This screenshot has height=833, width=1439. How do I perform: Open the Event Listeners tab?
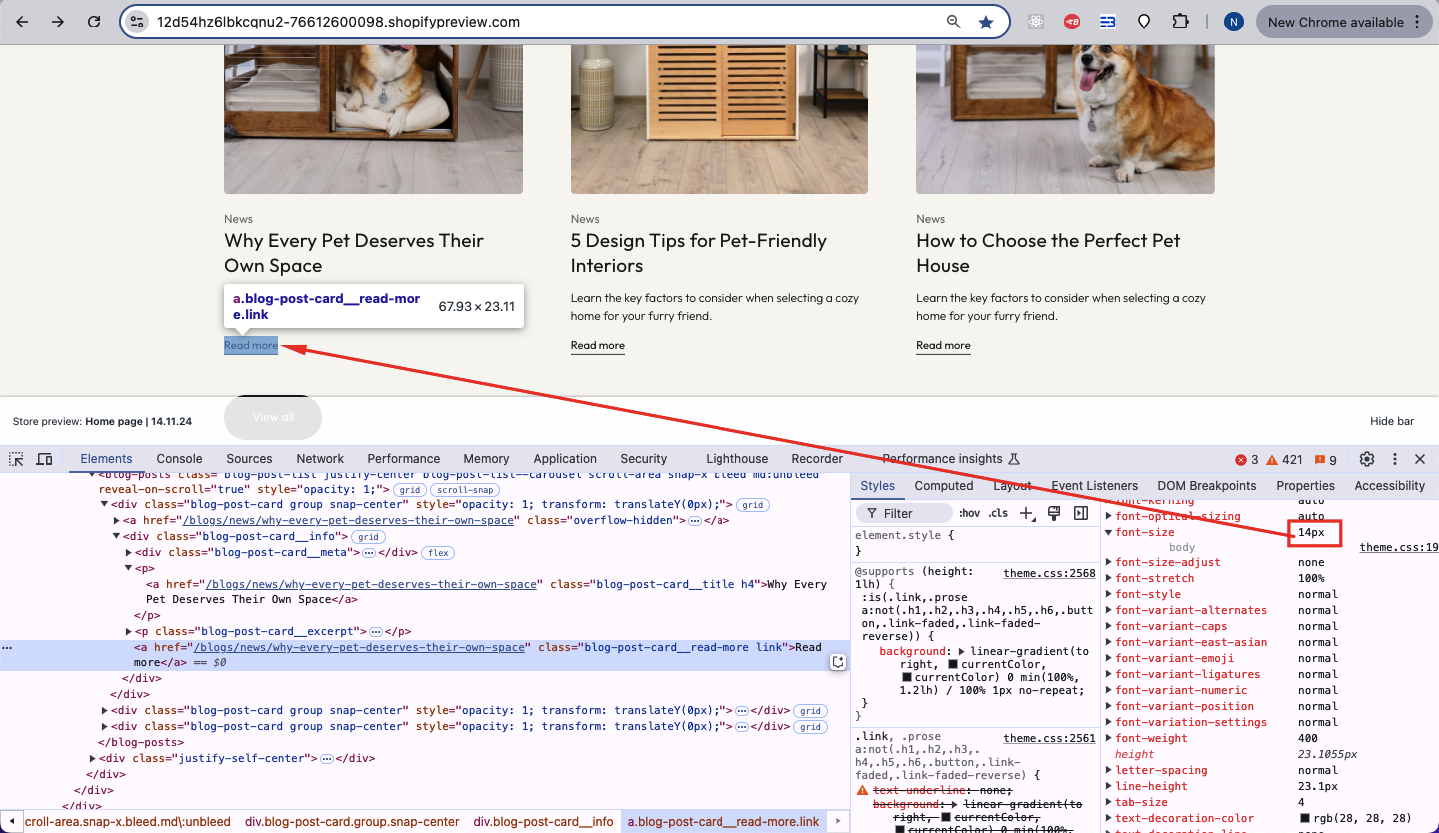coord(1095,486)
